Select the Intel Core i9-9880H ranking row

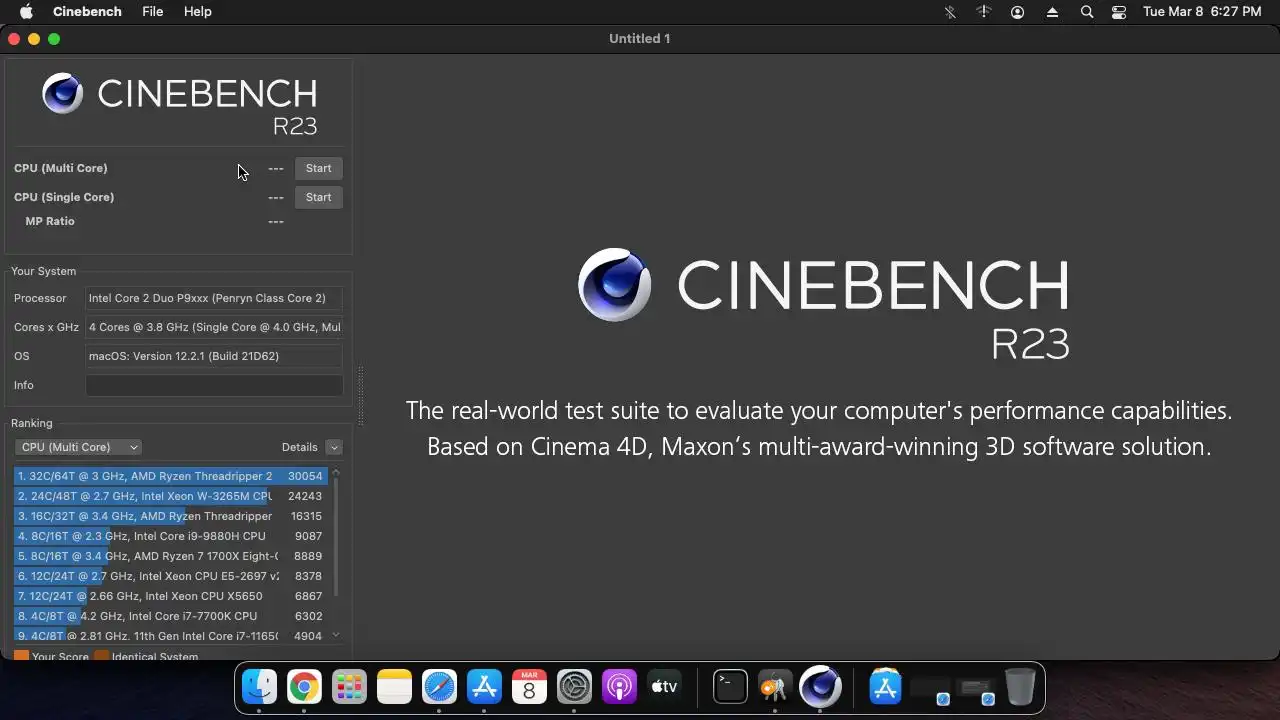click(x=171, y=536)
